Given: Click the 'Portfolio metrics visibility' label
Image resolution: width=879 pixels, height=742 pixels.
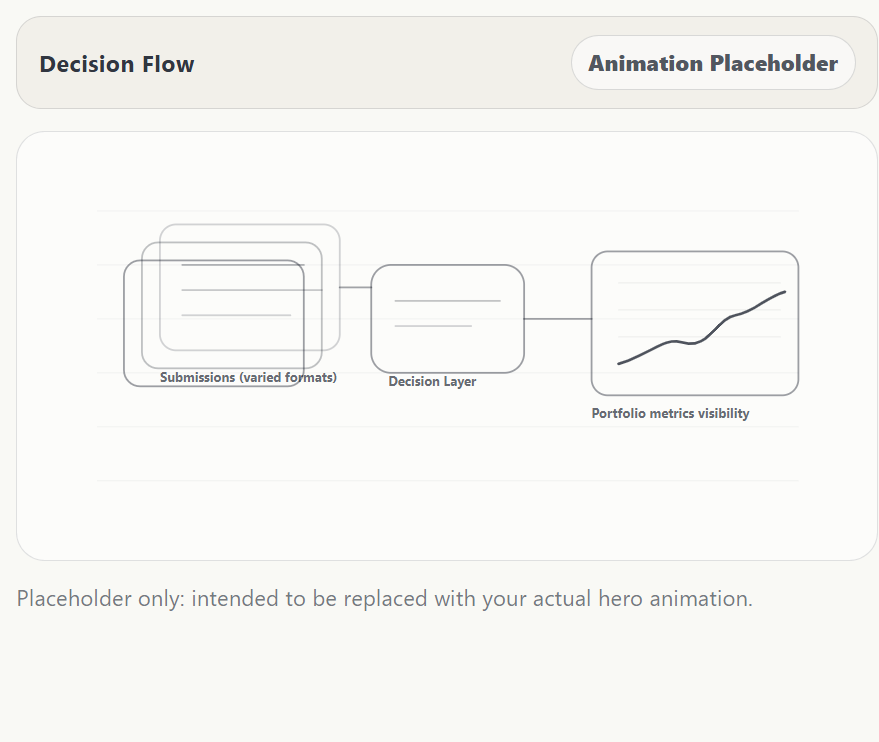Looking at the screenshot, I should [x=670, y=414].
